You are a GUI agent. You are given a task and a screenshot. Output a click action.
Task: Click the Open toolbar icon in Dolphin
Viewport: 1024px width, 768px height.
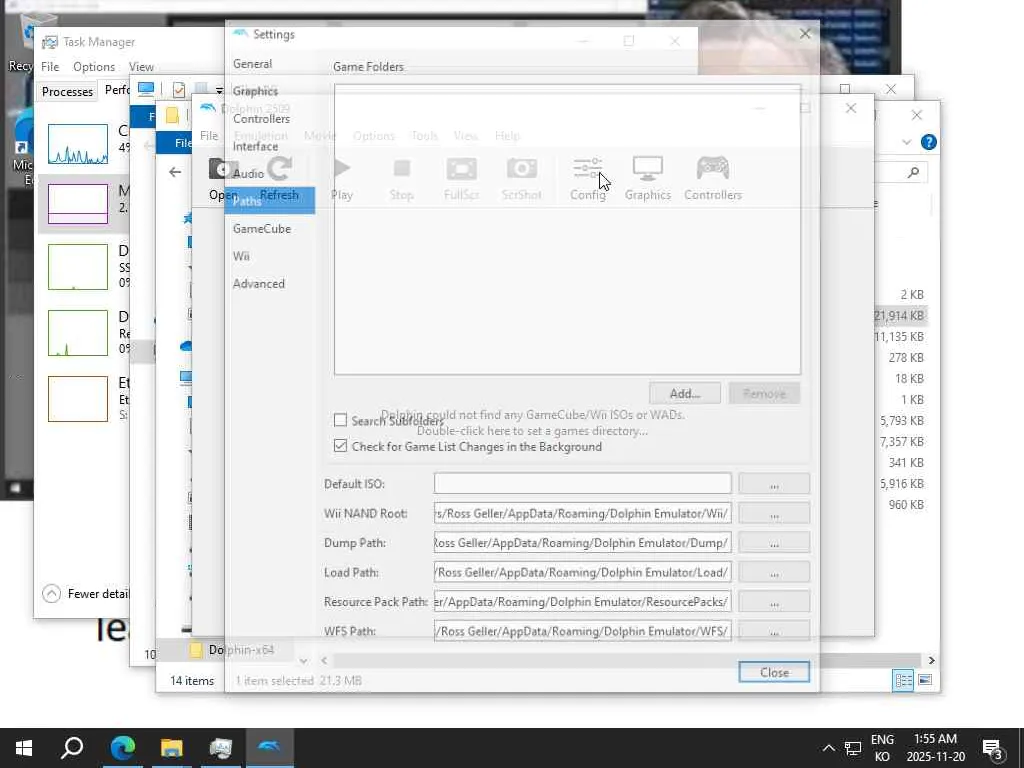[223, 170]
